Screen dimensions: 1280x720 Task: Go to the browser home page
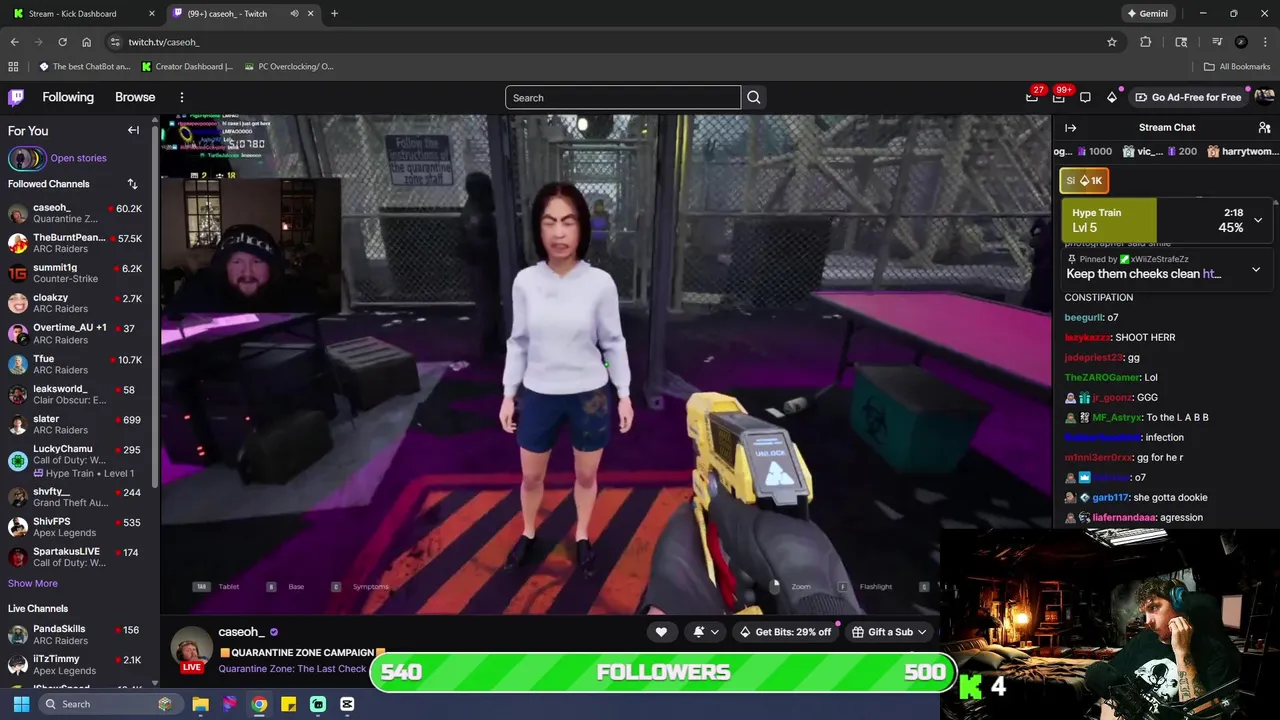tap(87, 42)
